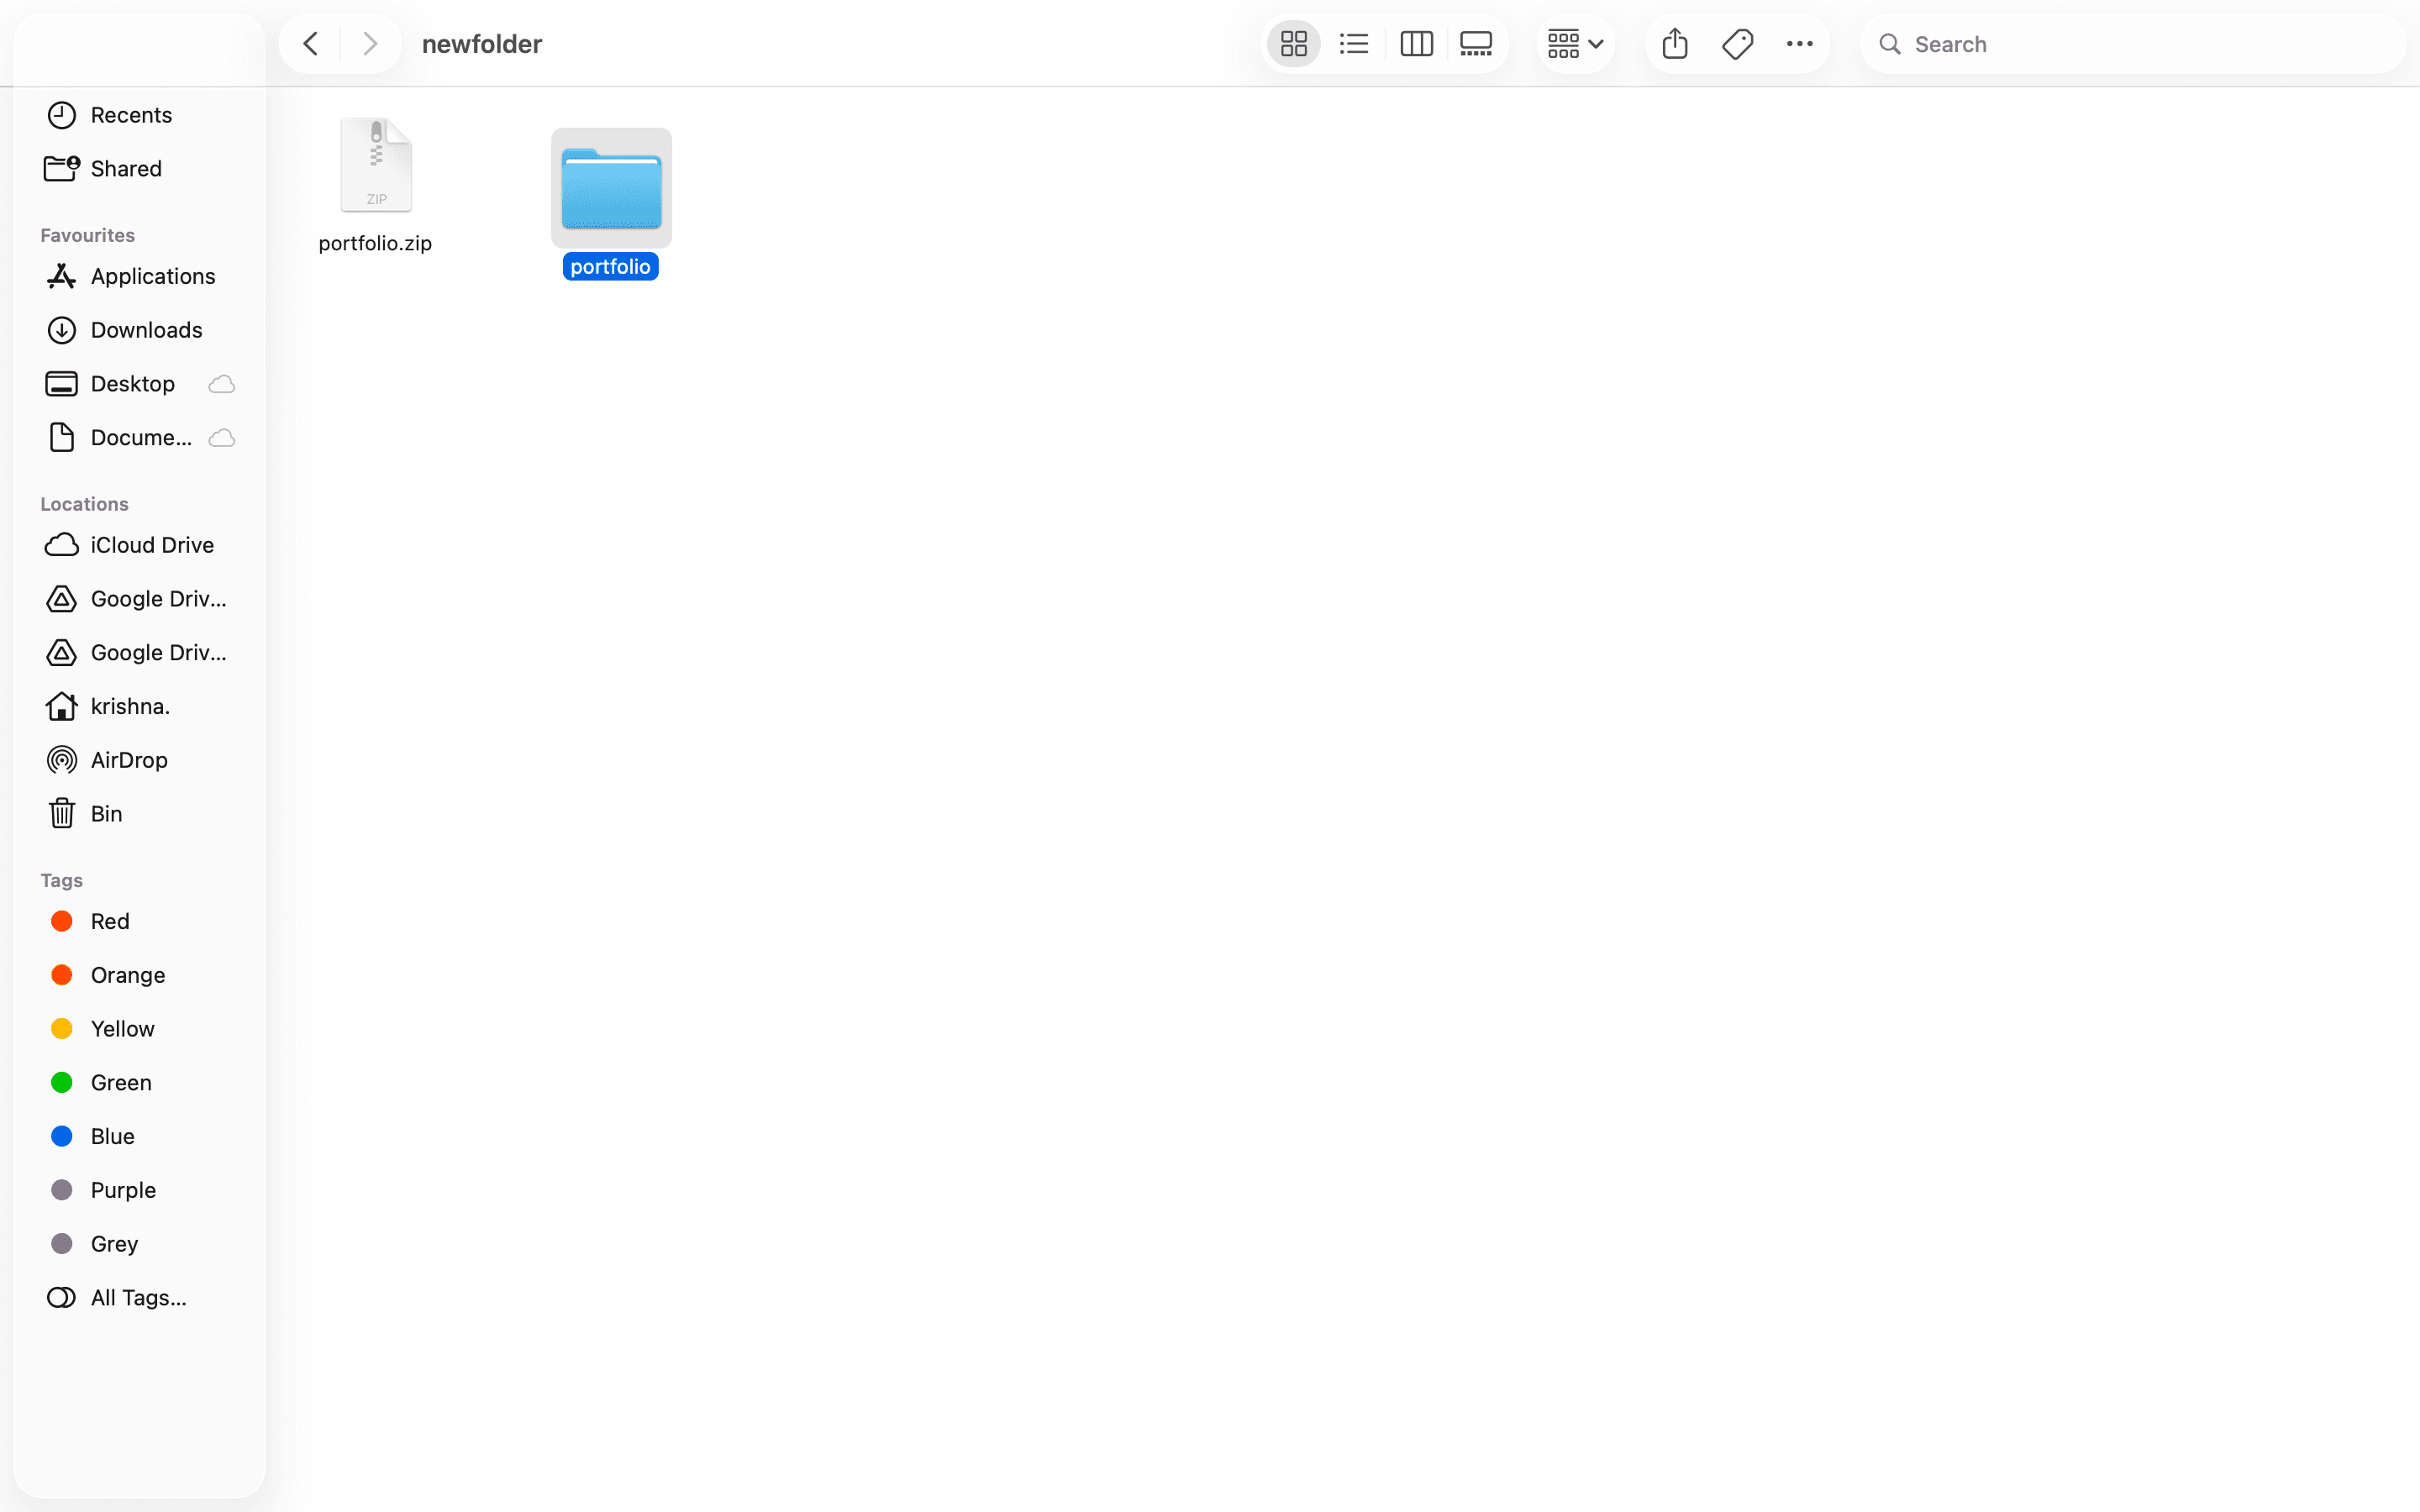Open the second Google Drive location

[140, 653]
